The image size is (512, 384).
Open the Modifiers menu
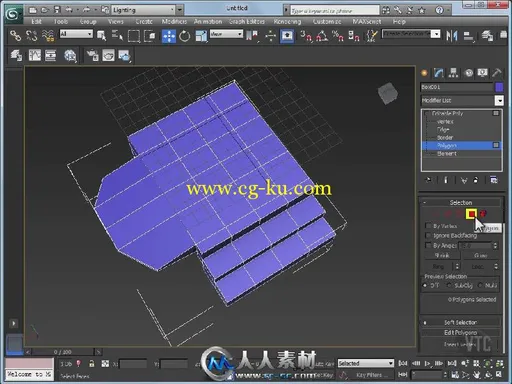coord(174,22)
